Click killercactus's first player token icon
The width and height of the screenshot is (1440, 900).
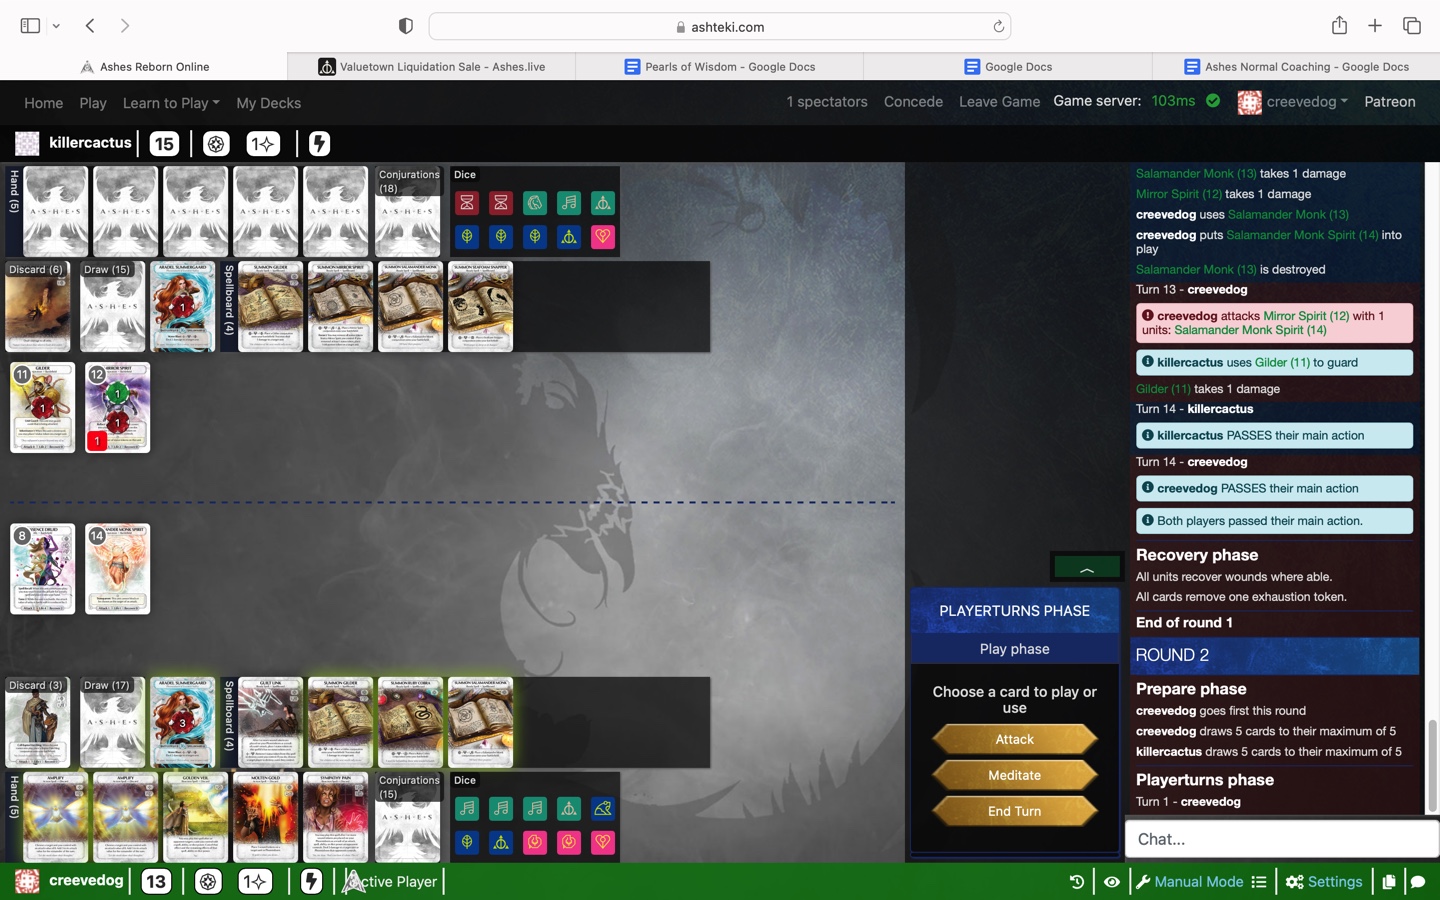pos(216,143)
